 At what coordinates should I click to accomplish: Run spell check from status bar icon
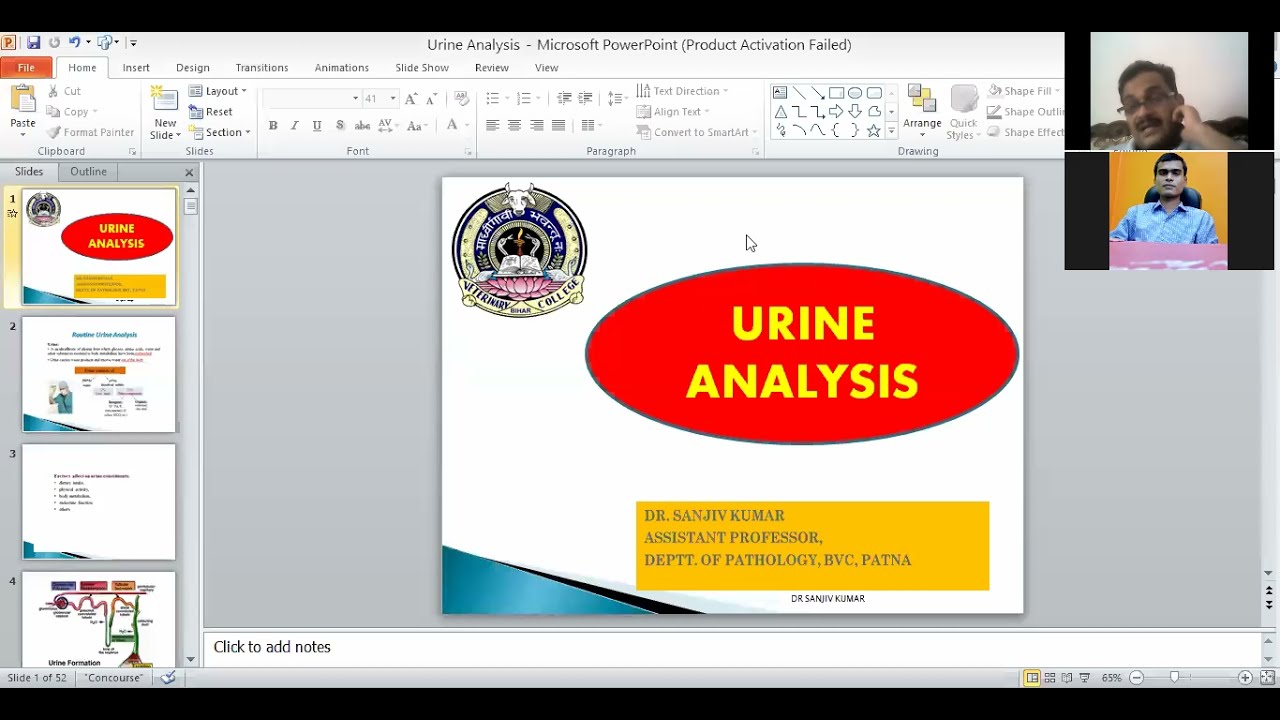click(168, 678)
